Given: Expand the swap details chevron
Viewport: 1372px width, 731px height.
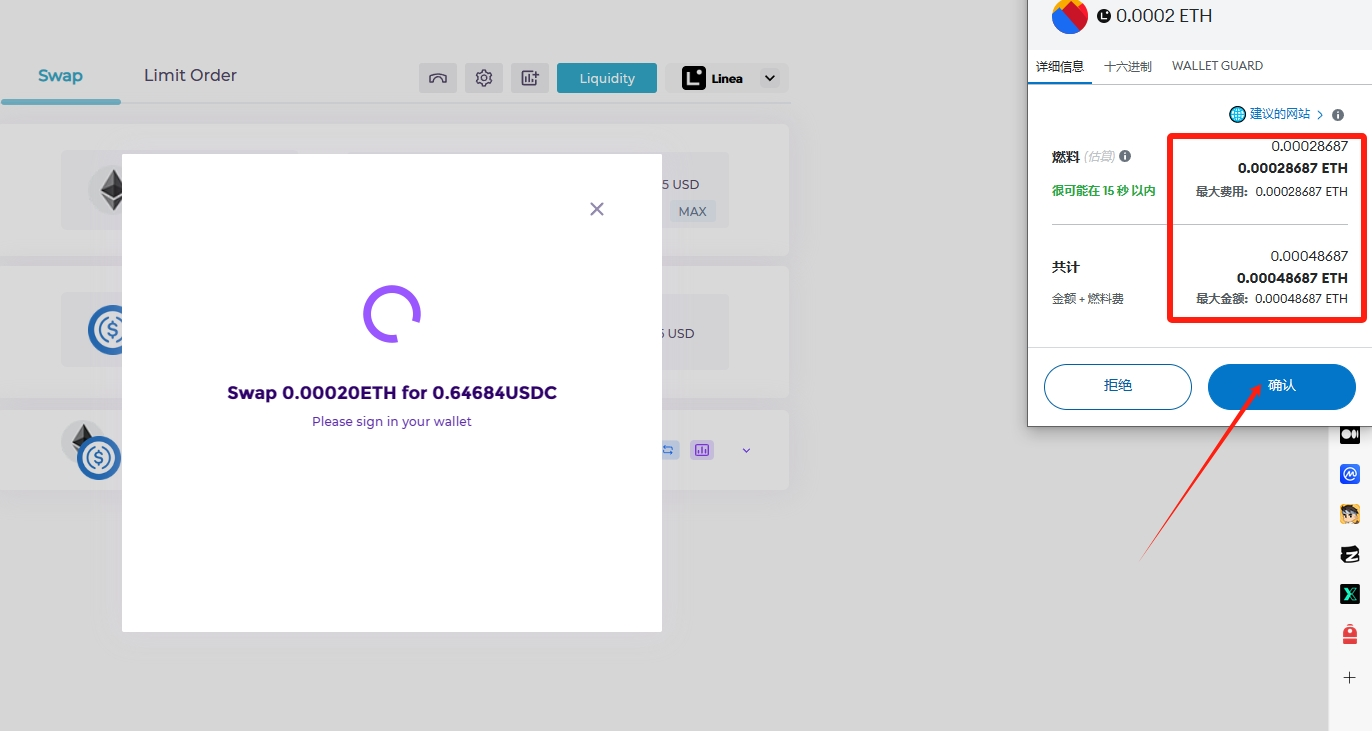Looking at the screenshot, I should point(746,450).
